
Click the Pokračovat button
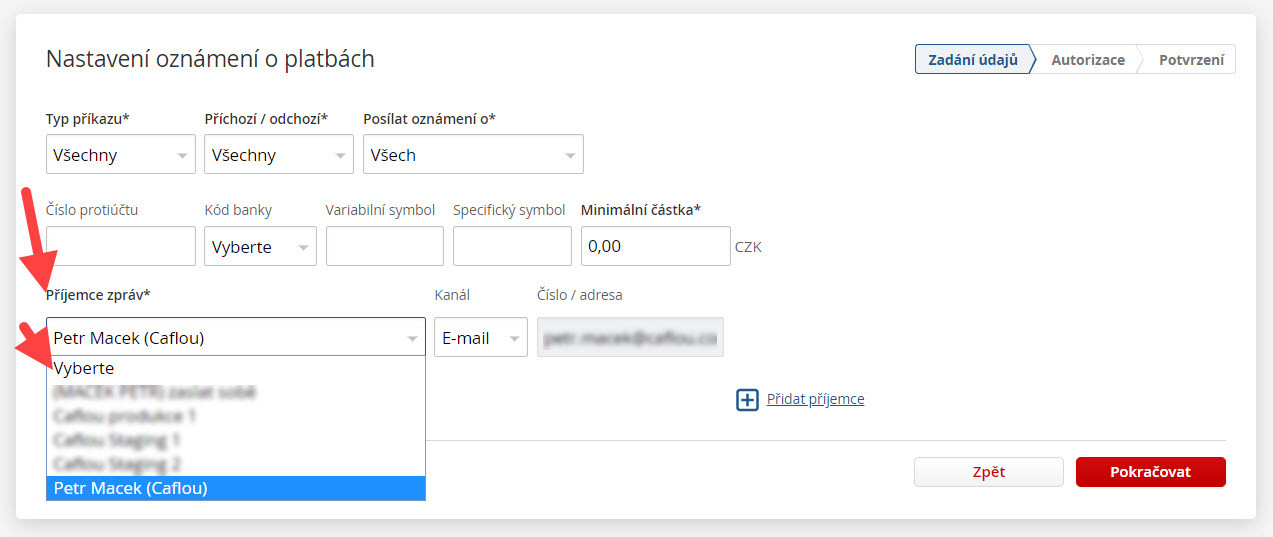pos(1150,472)
